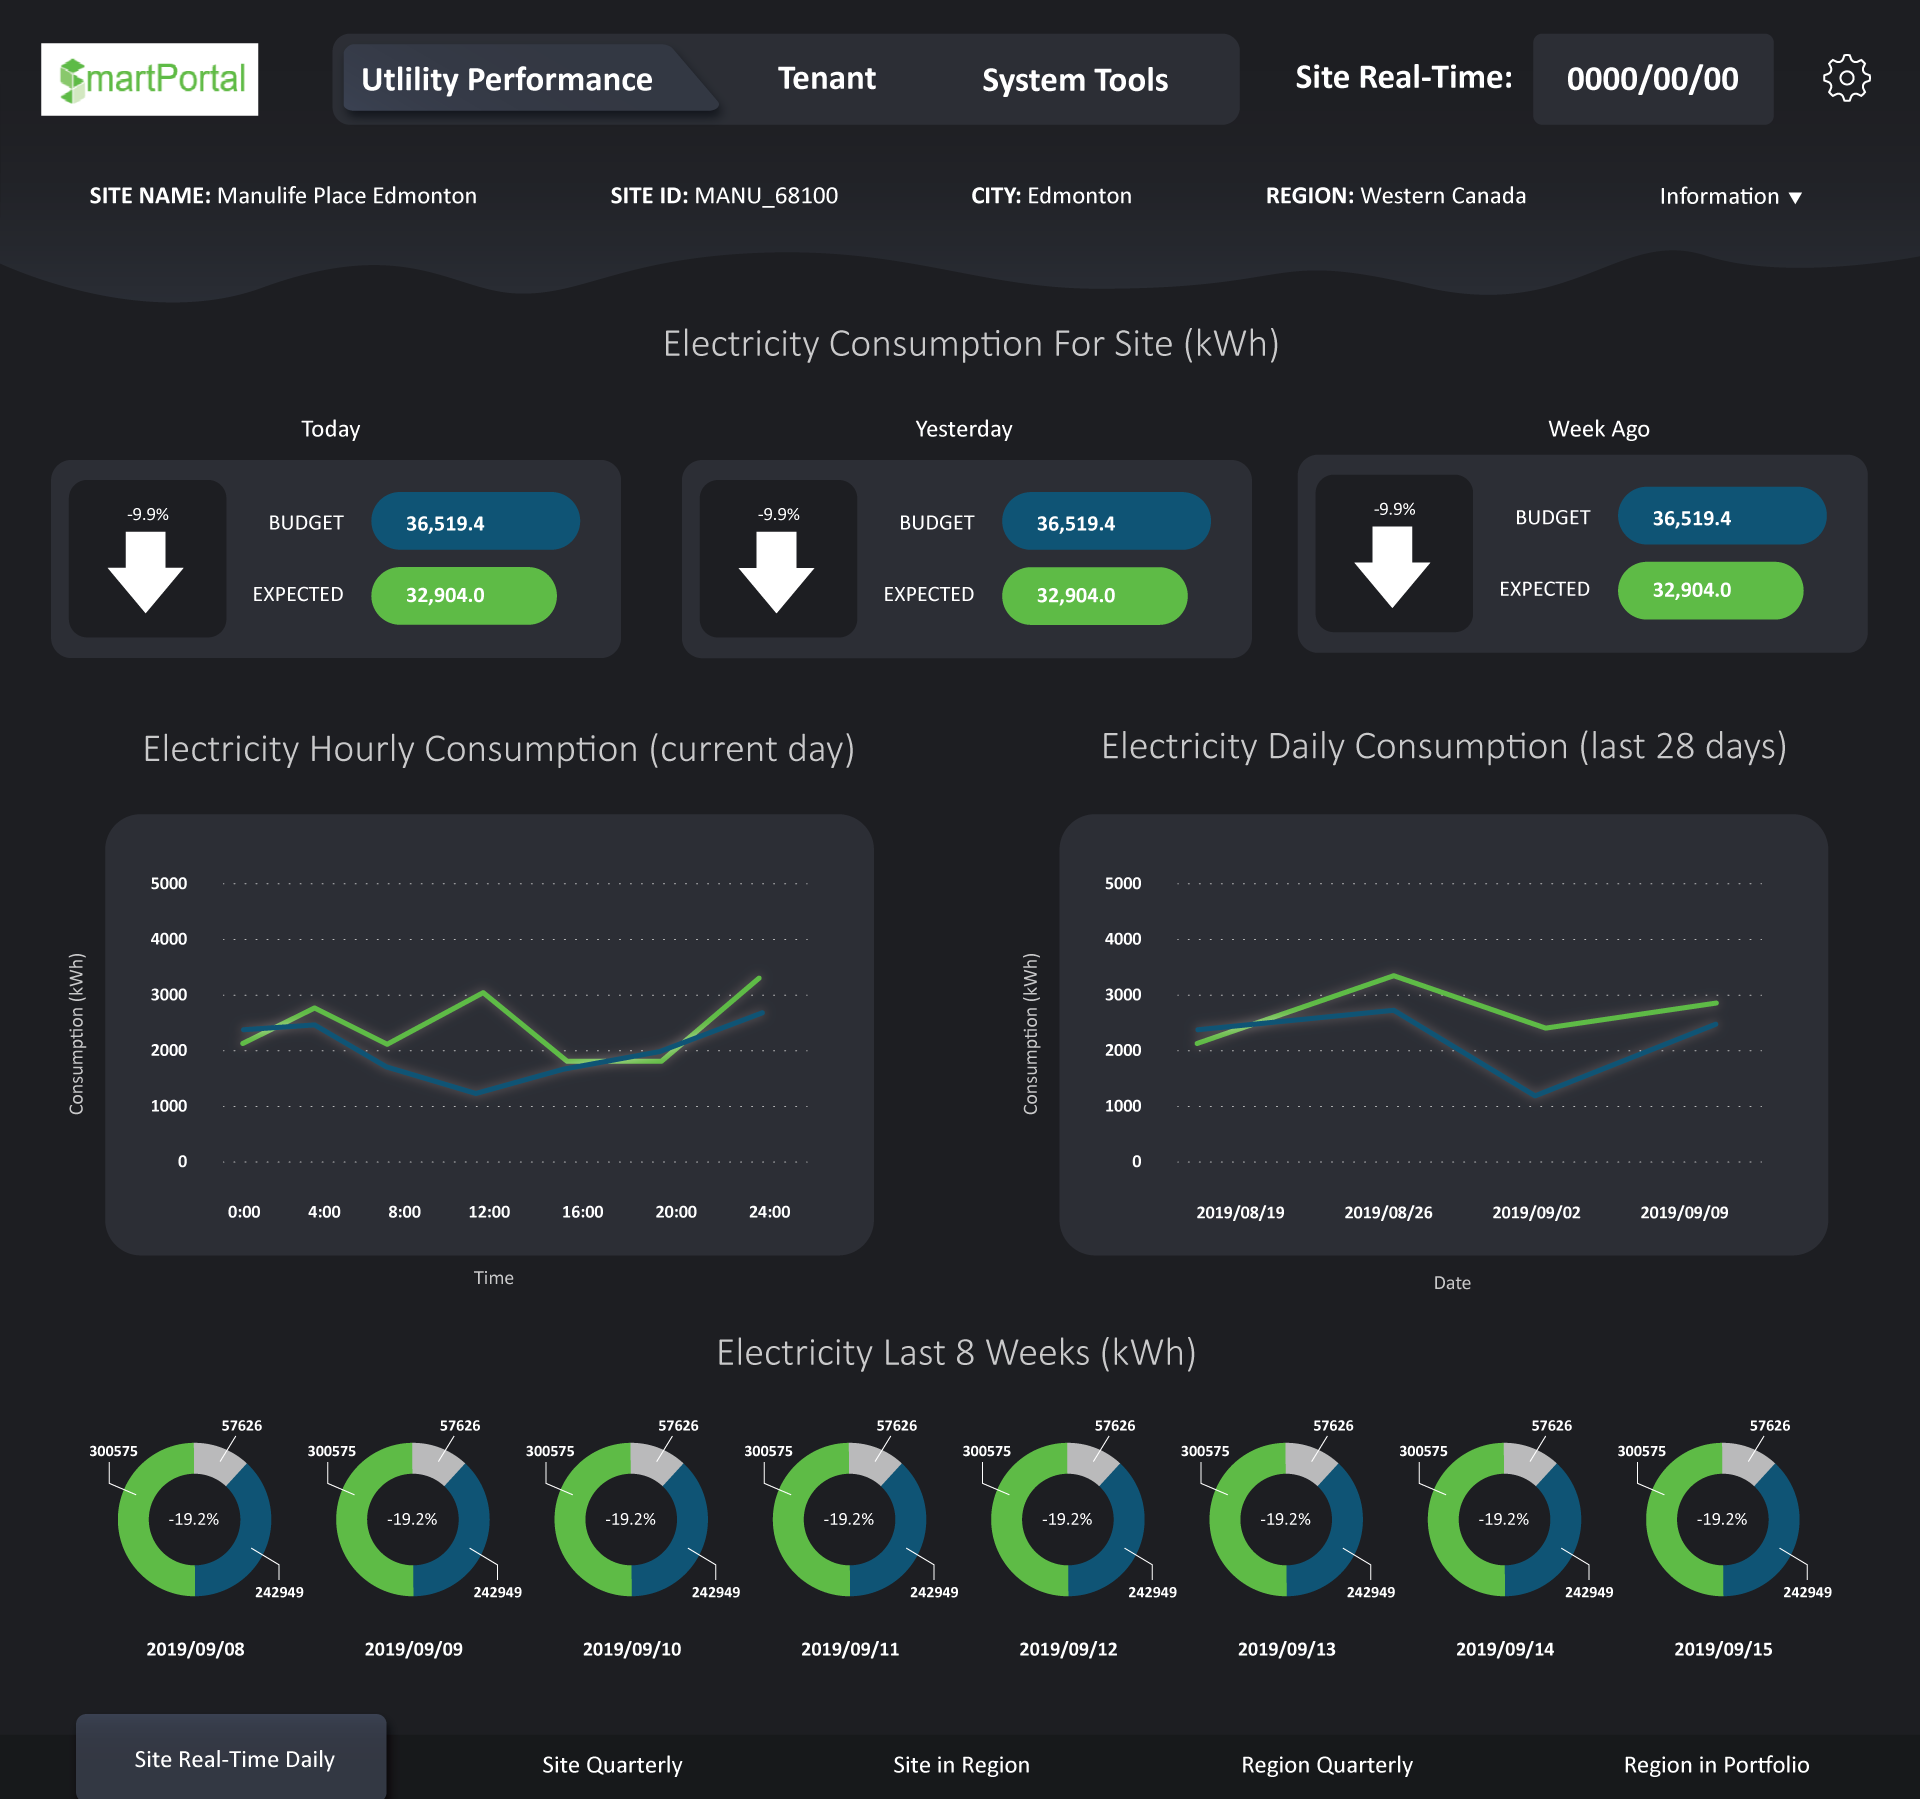The height and width of the screenshot is (1799, 1920).
Task: Click the Today down-arrow trend icon
Action: (x=146, y=571)
